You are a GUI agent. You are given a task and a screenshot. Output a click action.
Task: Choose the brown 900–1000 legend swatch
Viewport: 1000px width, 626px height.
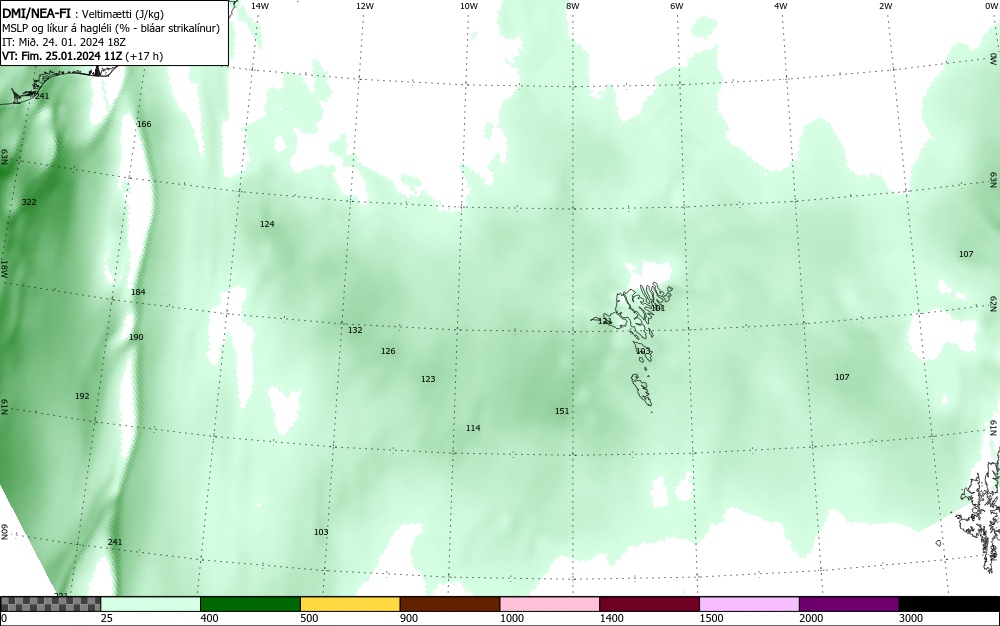point(450,604)
